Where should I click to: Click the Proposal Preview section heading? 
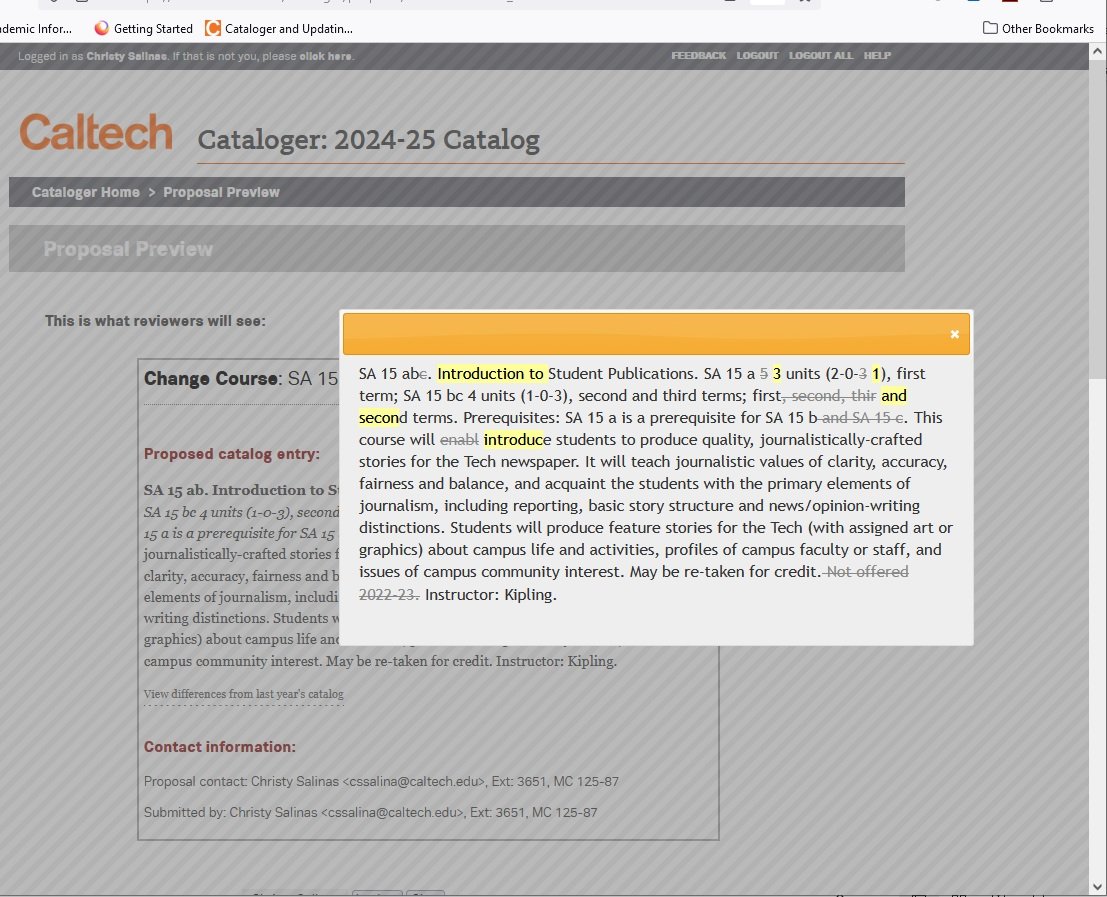click(128, 249)
